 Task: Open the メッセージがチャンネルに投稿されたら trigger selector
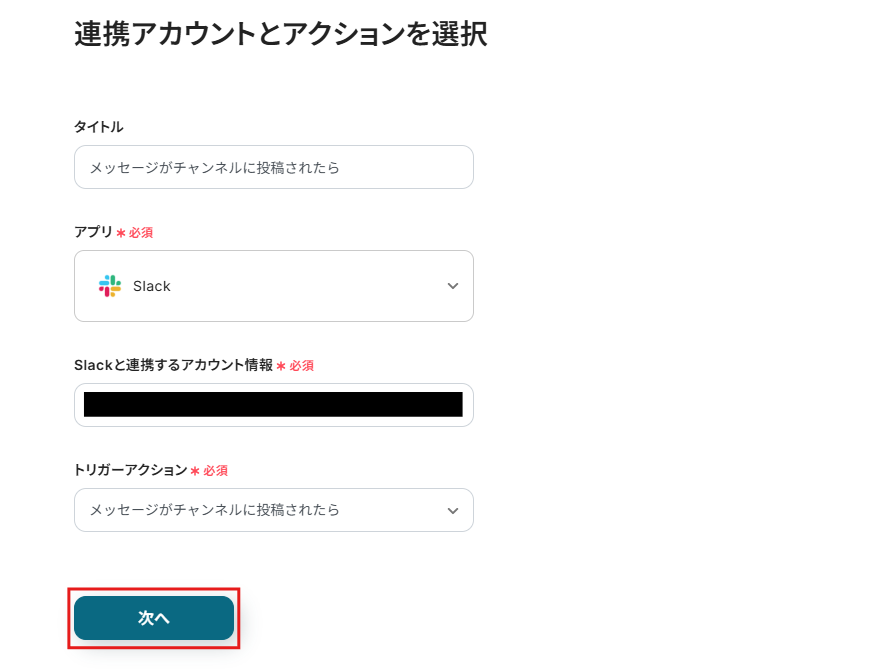(x=260, y=510)
